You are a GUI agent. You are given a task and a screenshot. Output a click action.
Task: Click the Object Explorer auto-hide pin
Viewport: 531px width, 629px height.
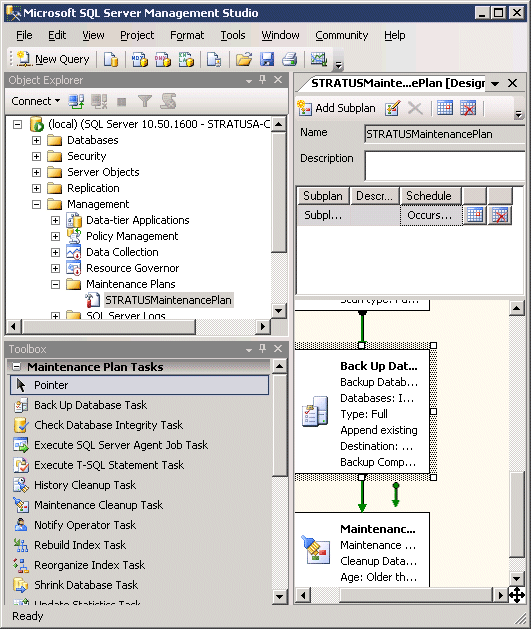point(263,80)
